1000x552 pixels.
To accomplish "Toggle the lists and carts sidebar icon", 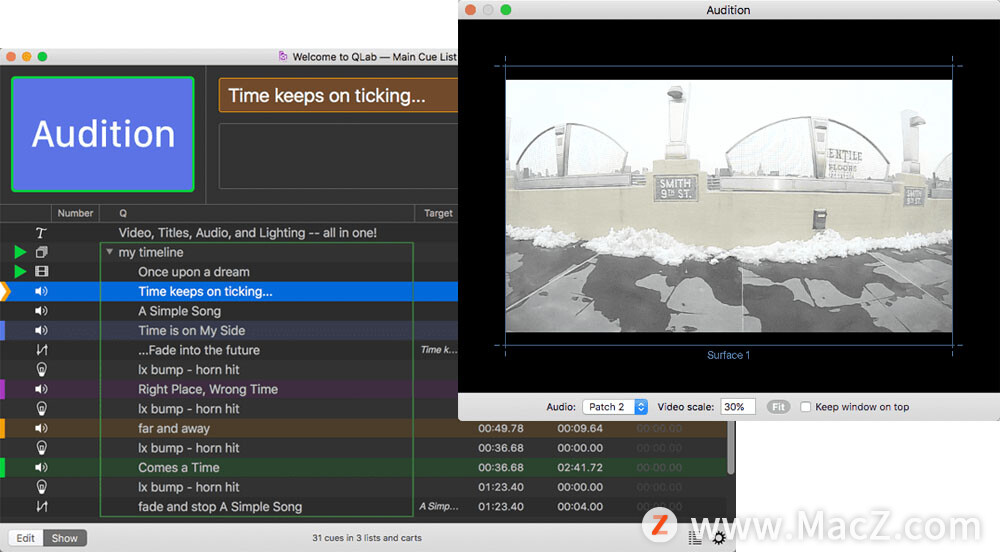I will (x=695, y=539).
